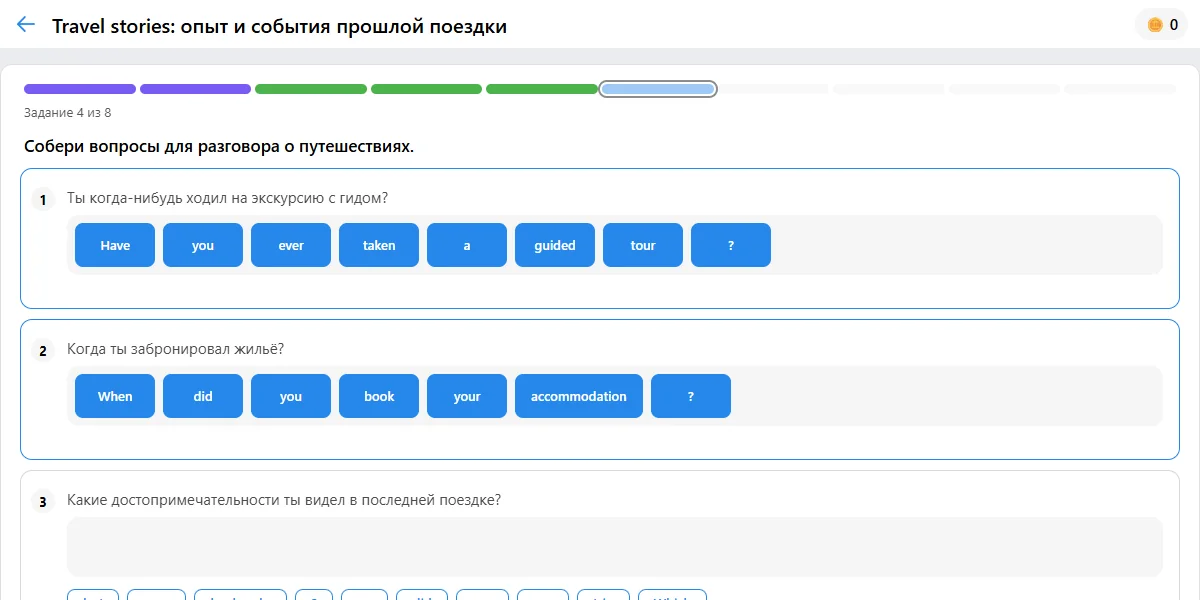The image size is (1200, 600).
Task: Click the "a" word chip
Action: coord(467,245)
